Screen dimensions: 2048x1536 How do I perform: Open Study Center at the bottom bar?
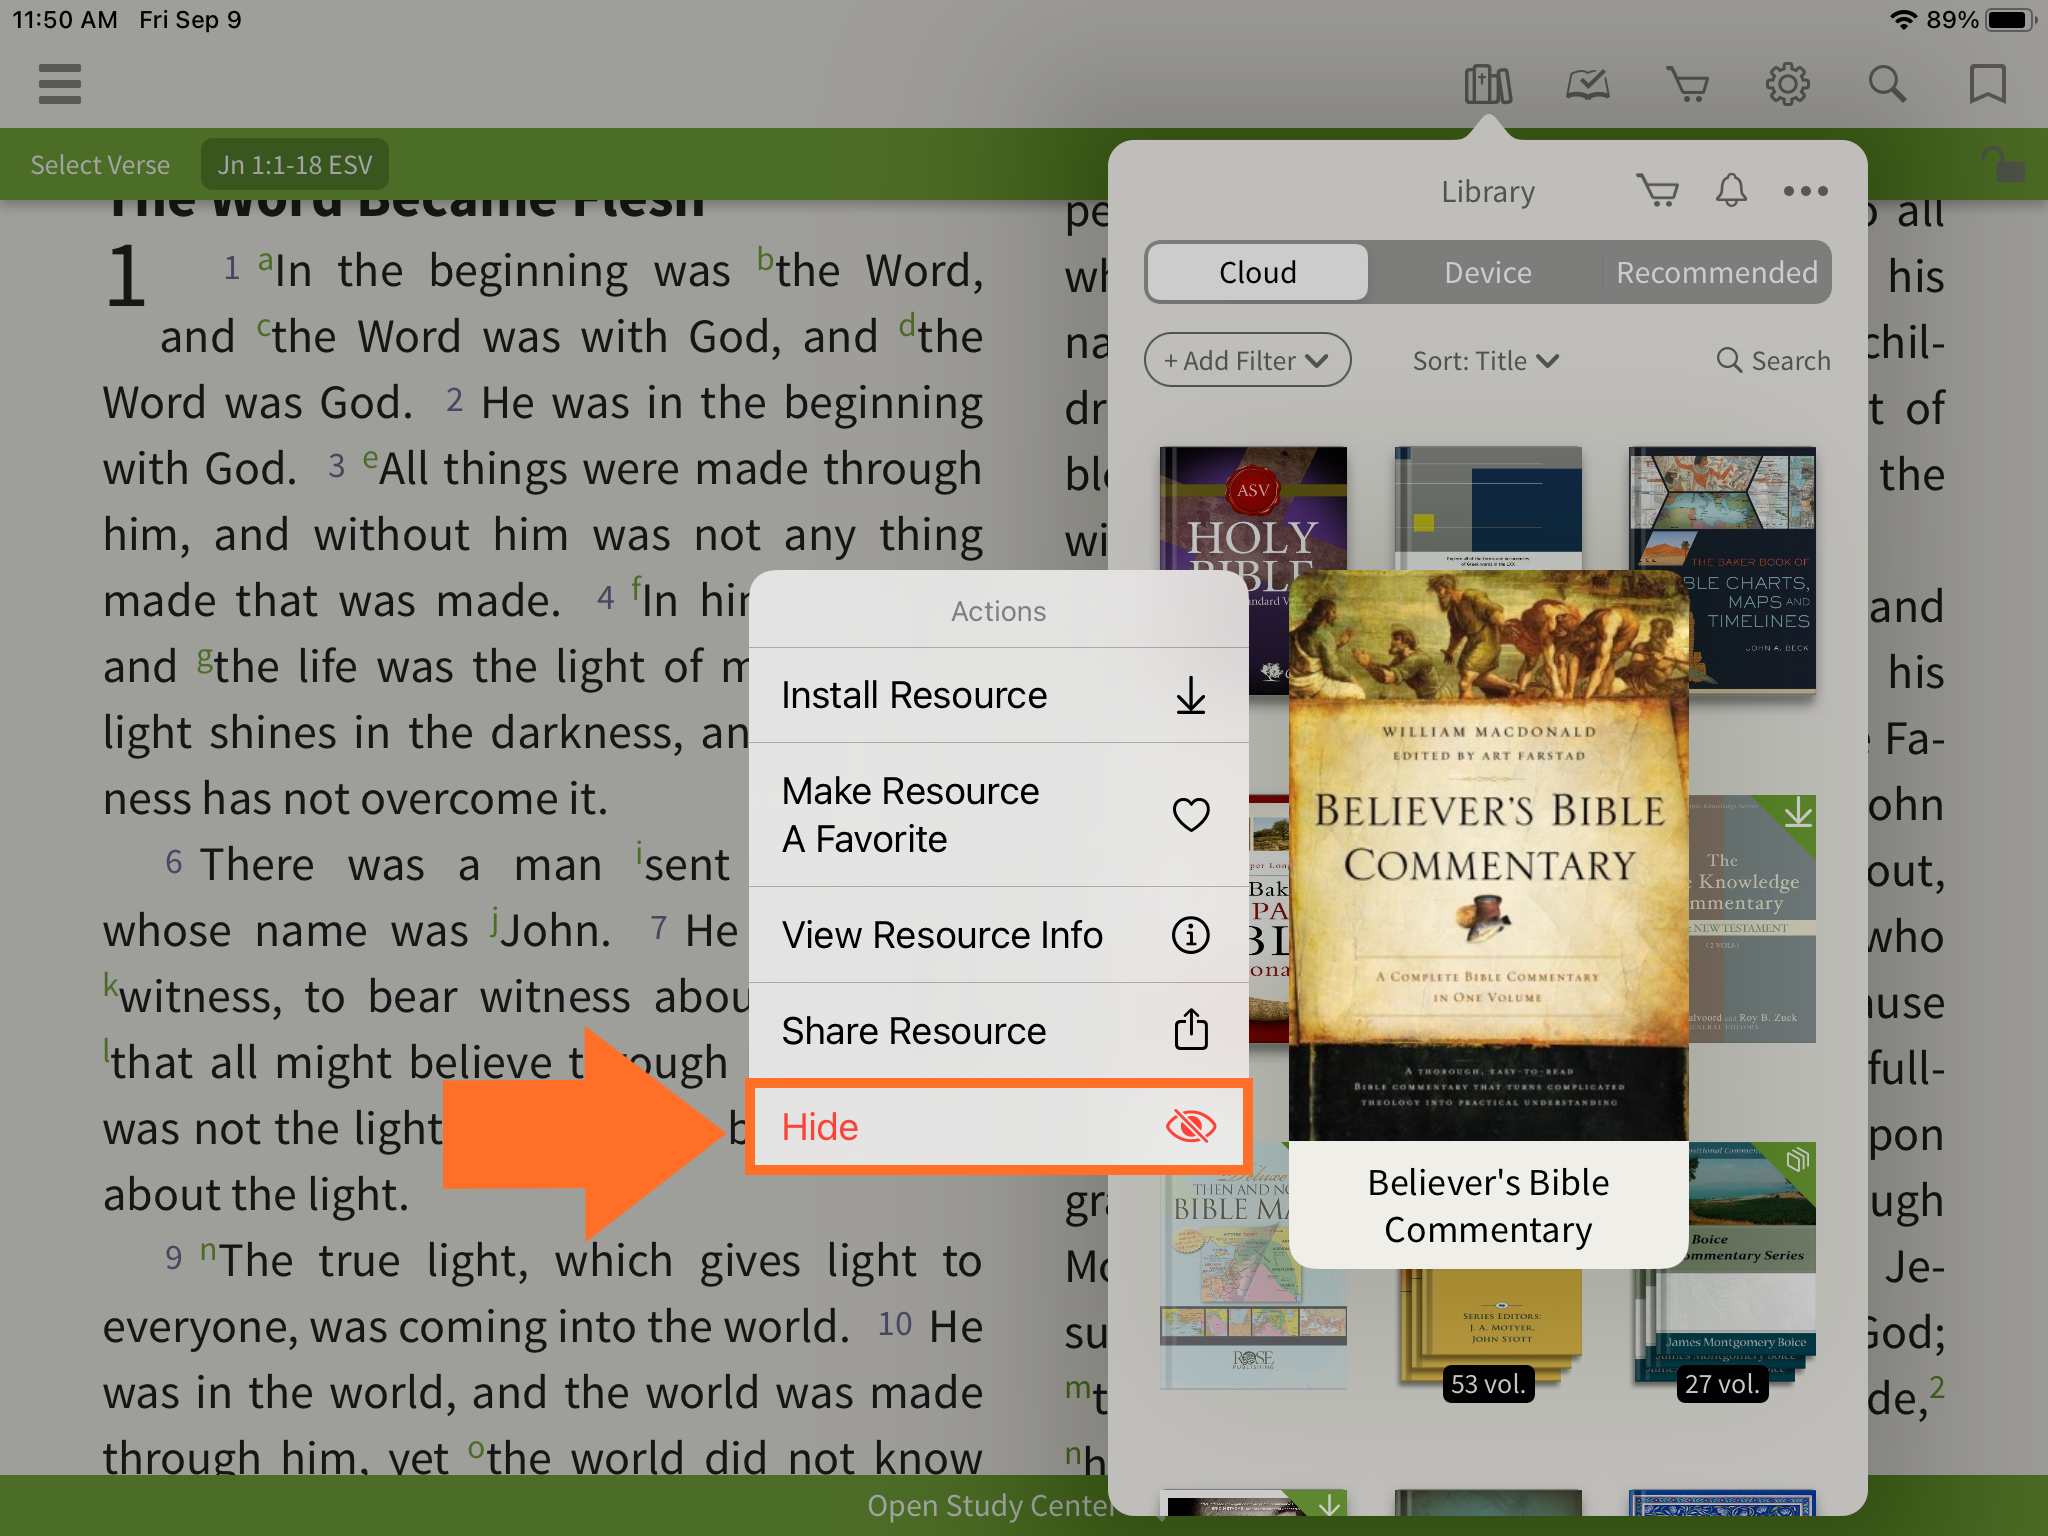(990, 1505)
